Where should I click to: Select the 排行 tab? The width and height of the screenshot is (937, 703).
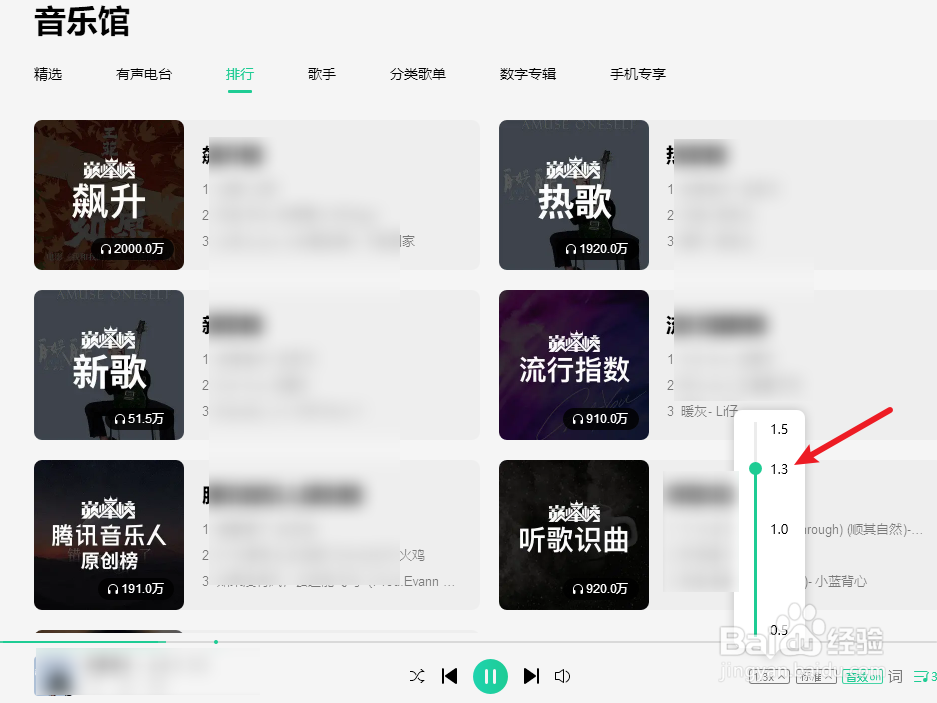click(240, 74)
